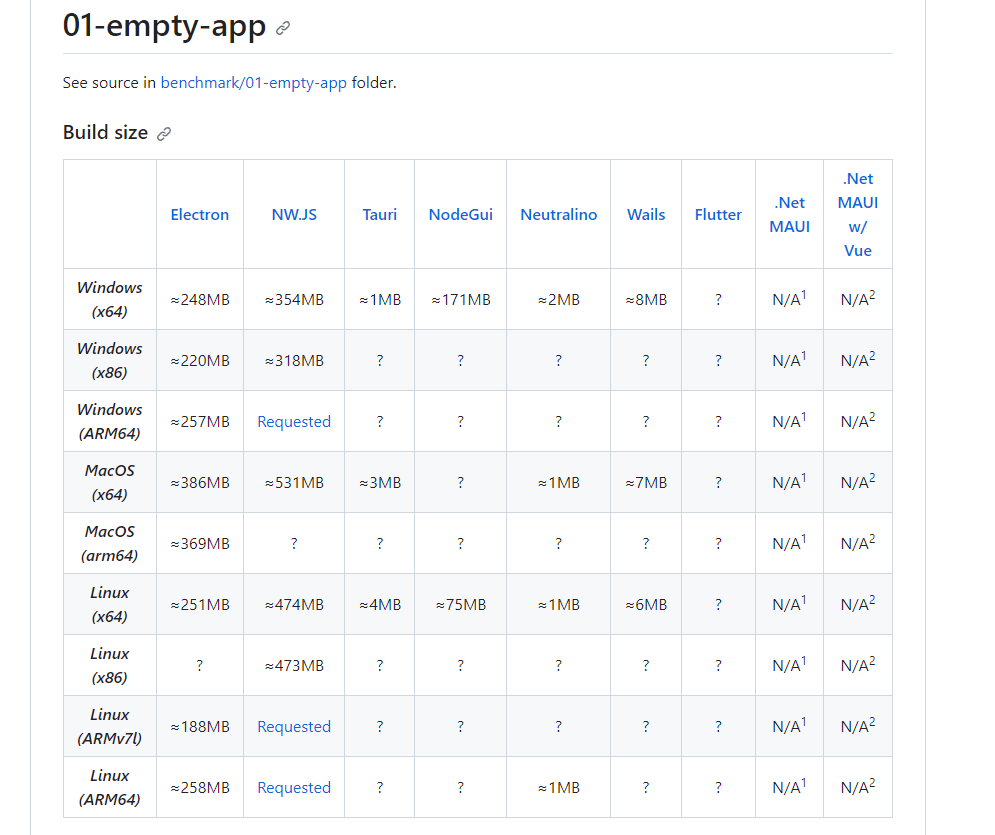Screen dimensions: 995x835
Task: Select the "≈75MB" NodeGui cell
Action: [461, 605]
